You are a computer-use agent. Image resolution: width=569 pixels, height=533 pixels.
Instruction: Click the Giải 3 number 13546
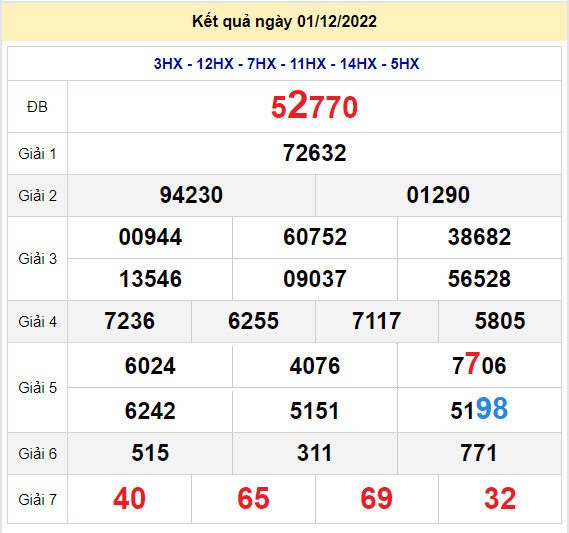(x=150, y=279)
